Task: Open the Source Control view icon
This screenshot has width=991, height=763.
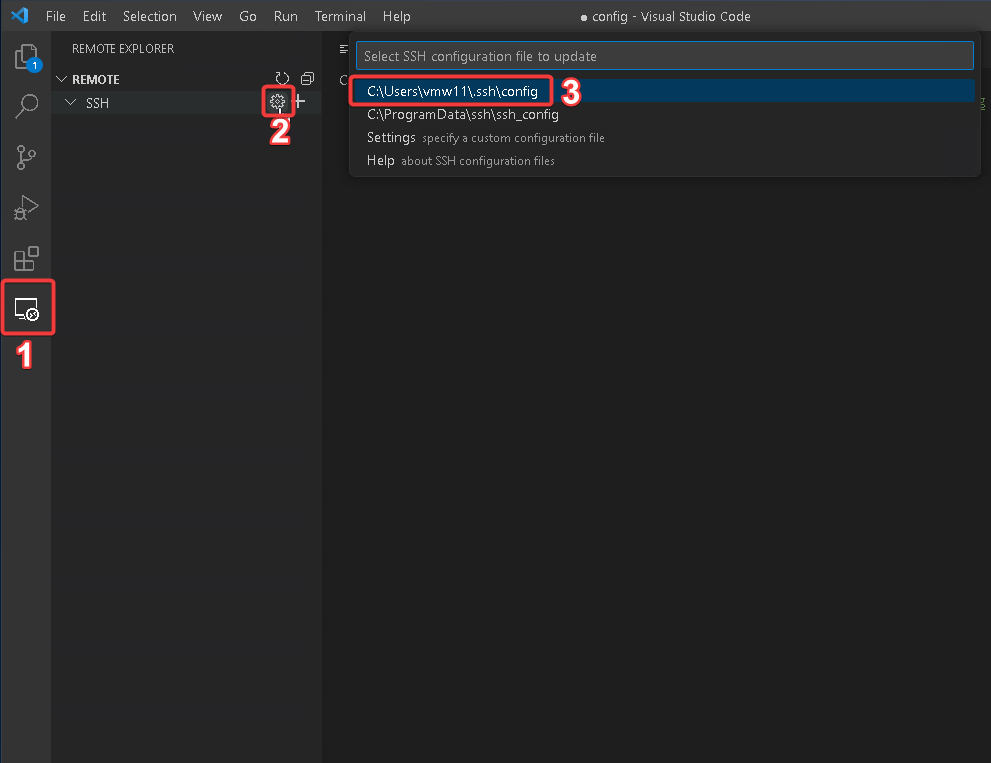Action: [27, 157]
